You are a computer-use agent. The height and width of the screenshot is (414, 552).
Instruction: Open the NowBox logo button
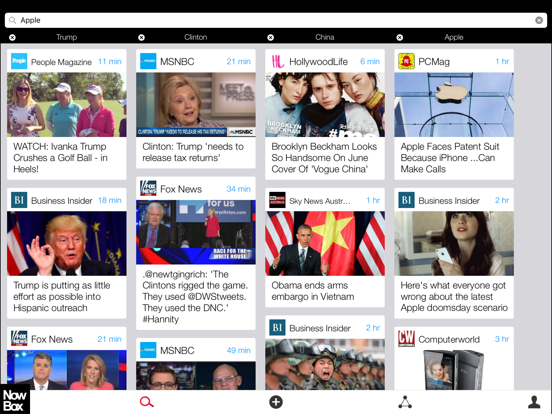15,399
